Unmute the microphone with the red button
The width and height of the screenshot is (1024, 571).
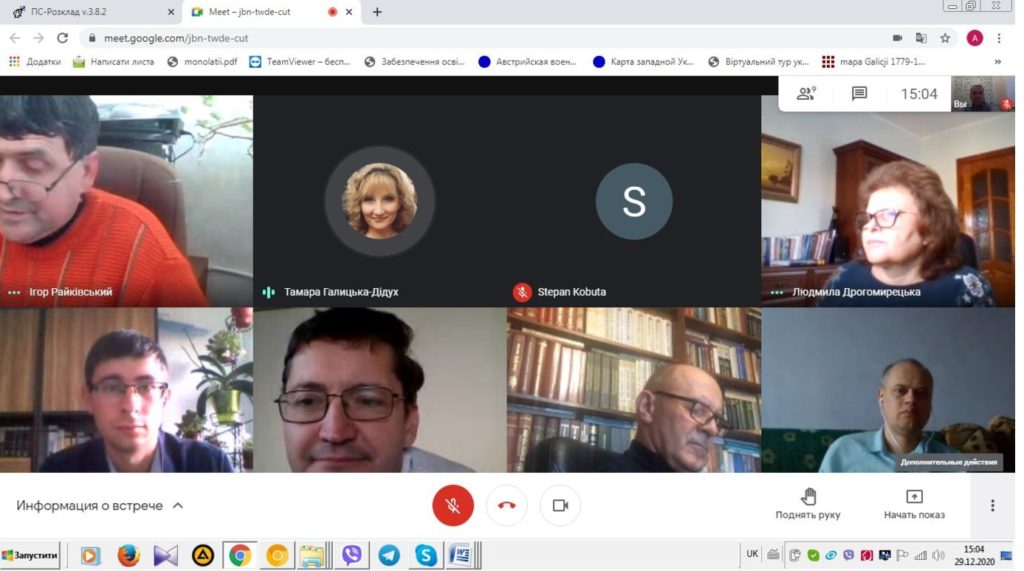point(452,505)
